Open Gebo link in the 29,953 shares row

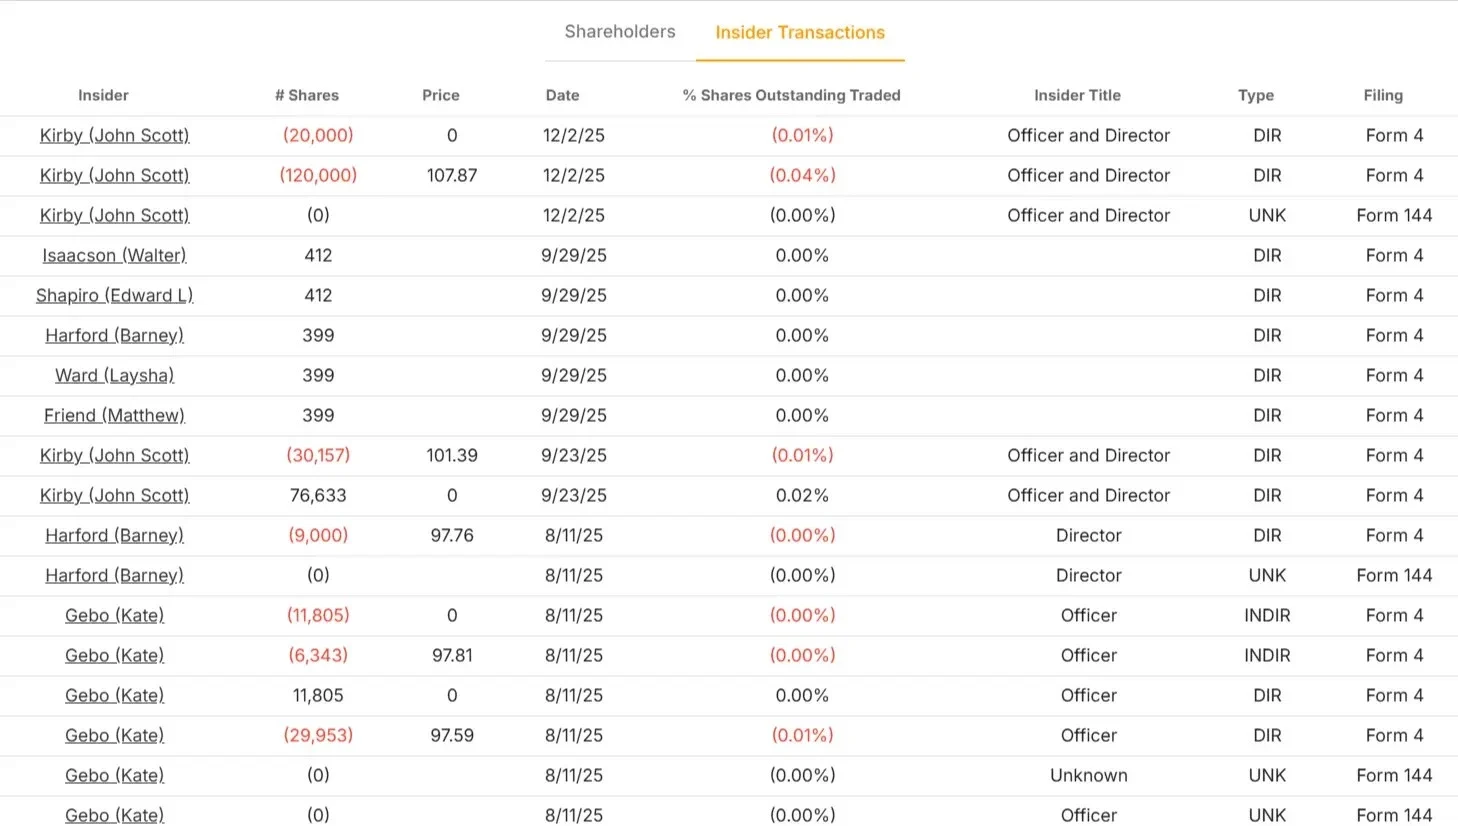(114, 735)
